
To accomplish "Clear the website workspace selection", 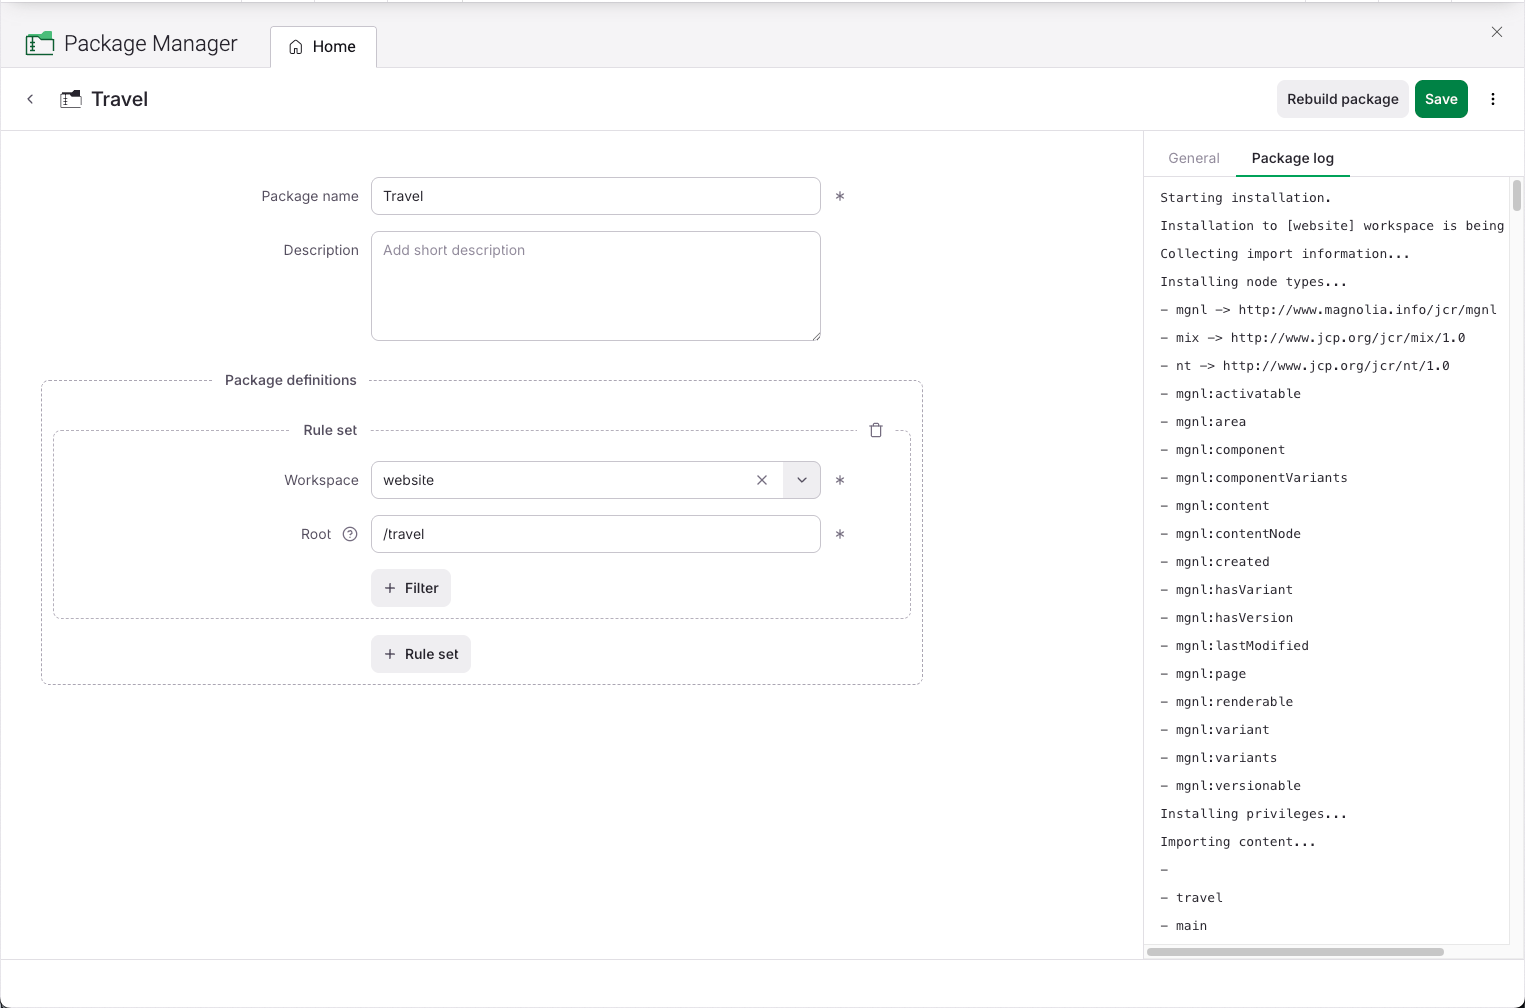I will [x=762, y=480].
